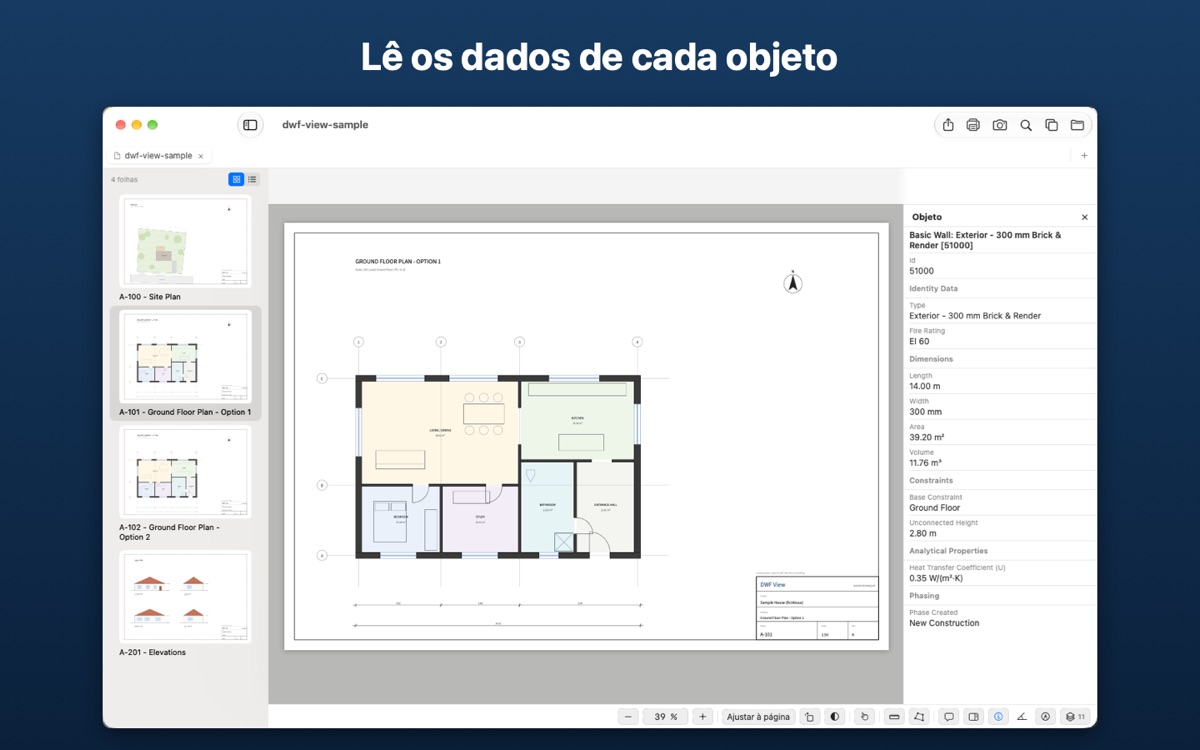Rotate the view with rotate icon

click(x=810, y=716)
